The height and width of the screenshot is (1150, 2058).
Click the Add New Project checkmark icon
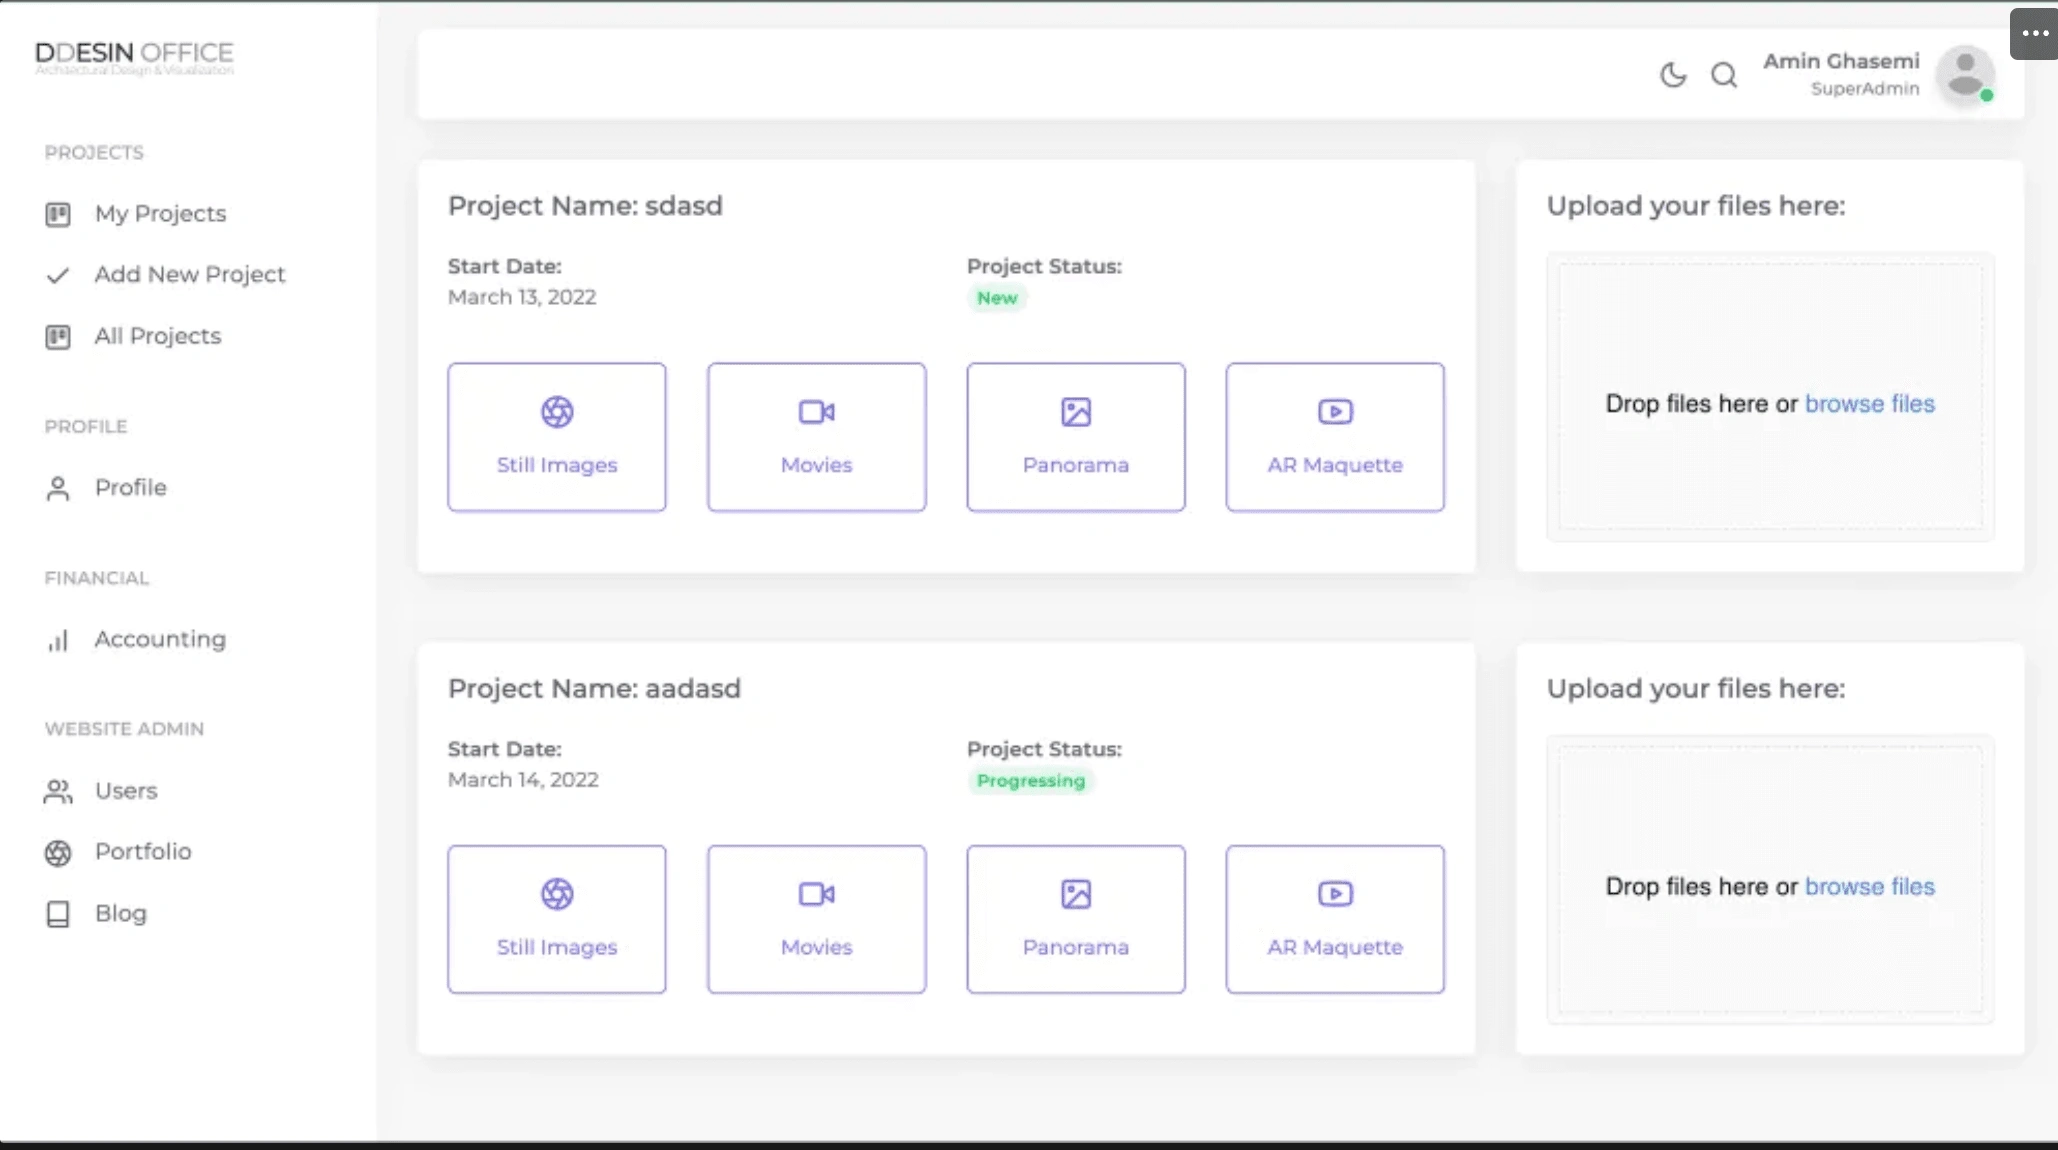pos(58,275)
